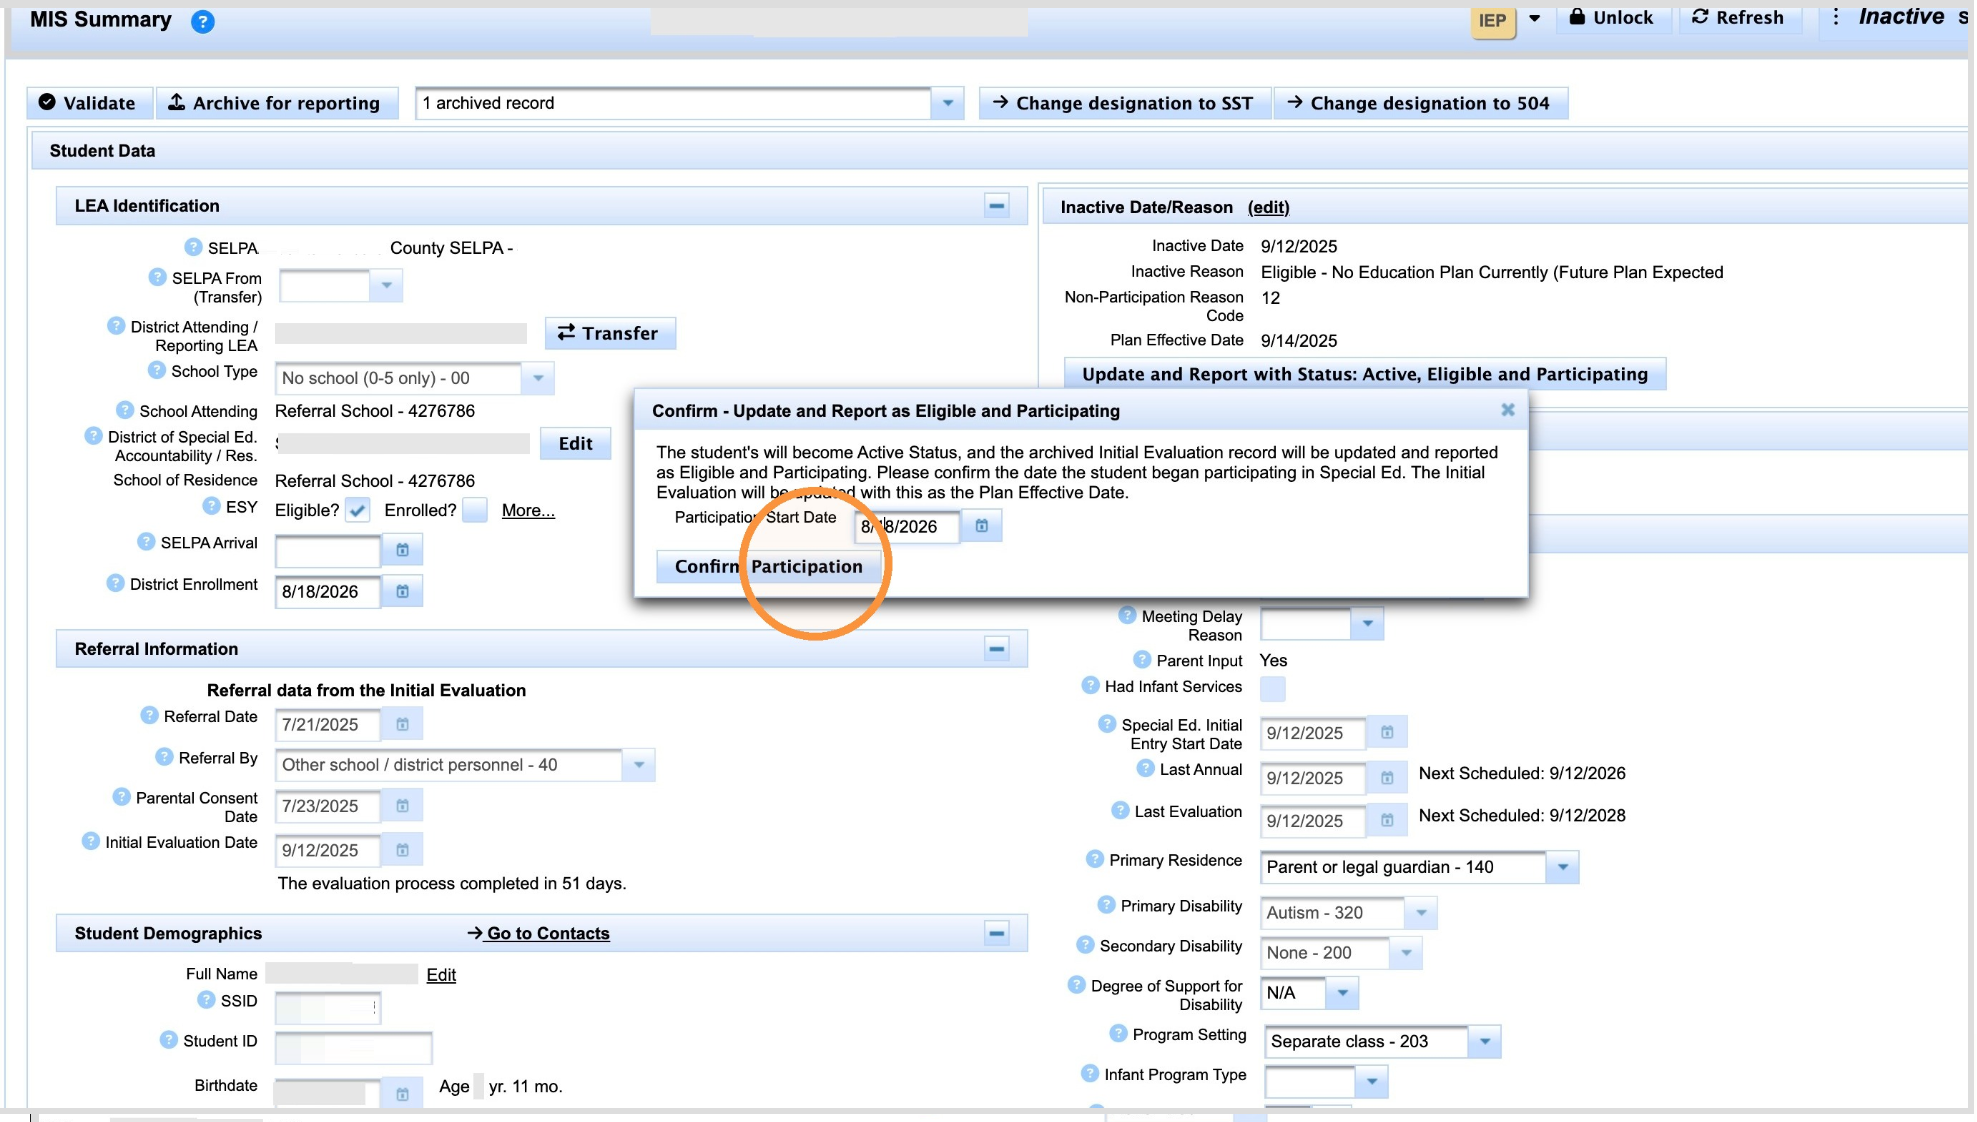Show help for SELPA field
The image size is (1977, 1122).
[x=193, y=247]
